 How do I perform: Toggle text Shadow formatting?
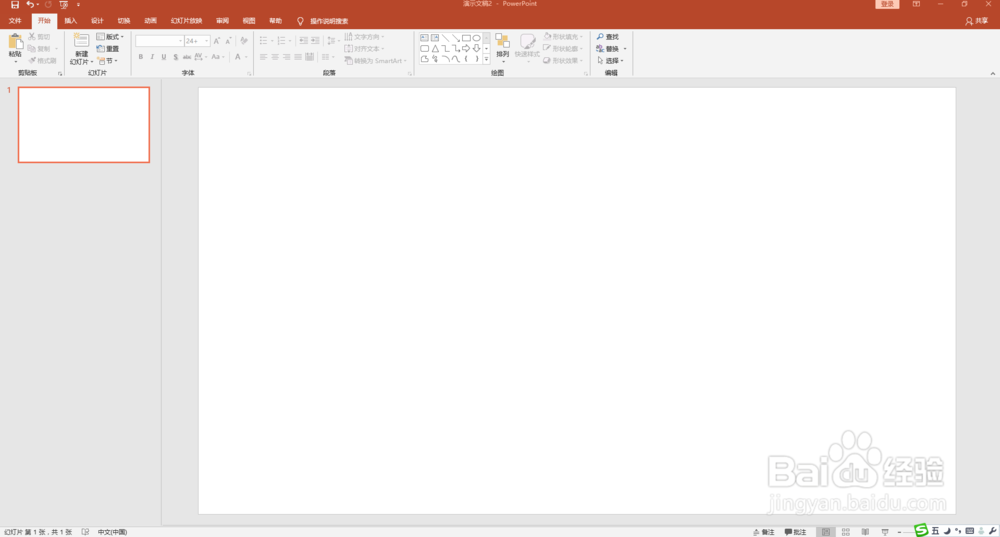pos(175,57)
